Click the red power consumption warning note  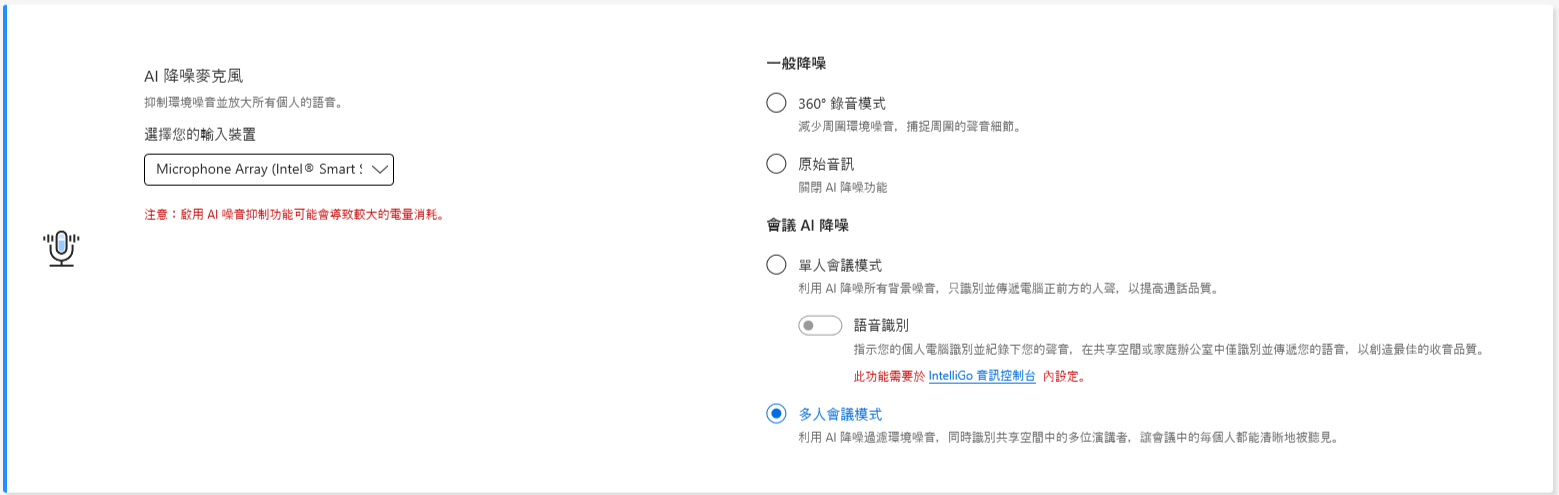point(293,214)
